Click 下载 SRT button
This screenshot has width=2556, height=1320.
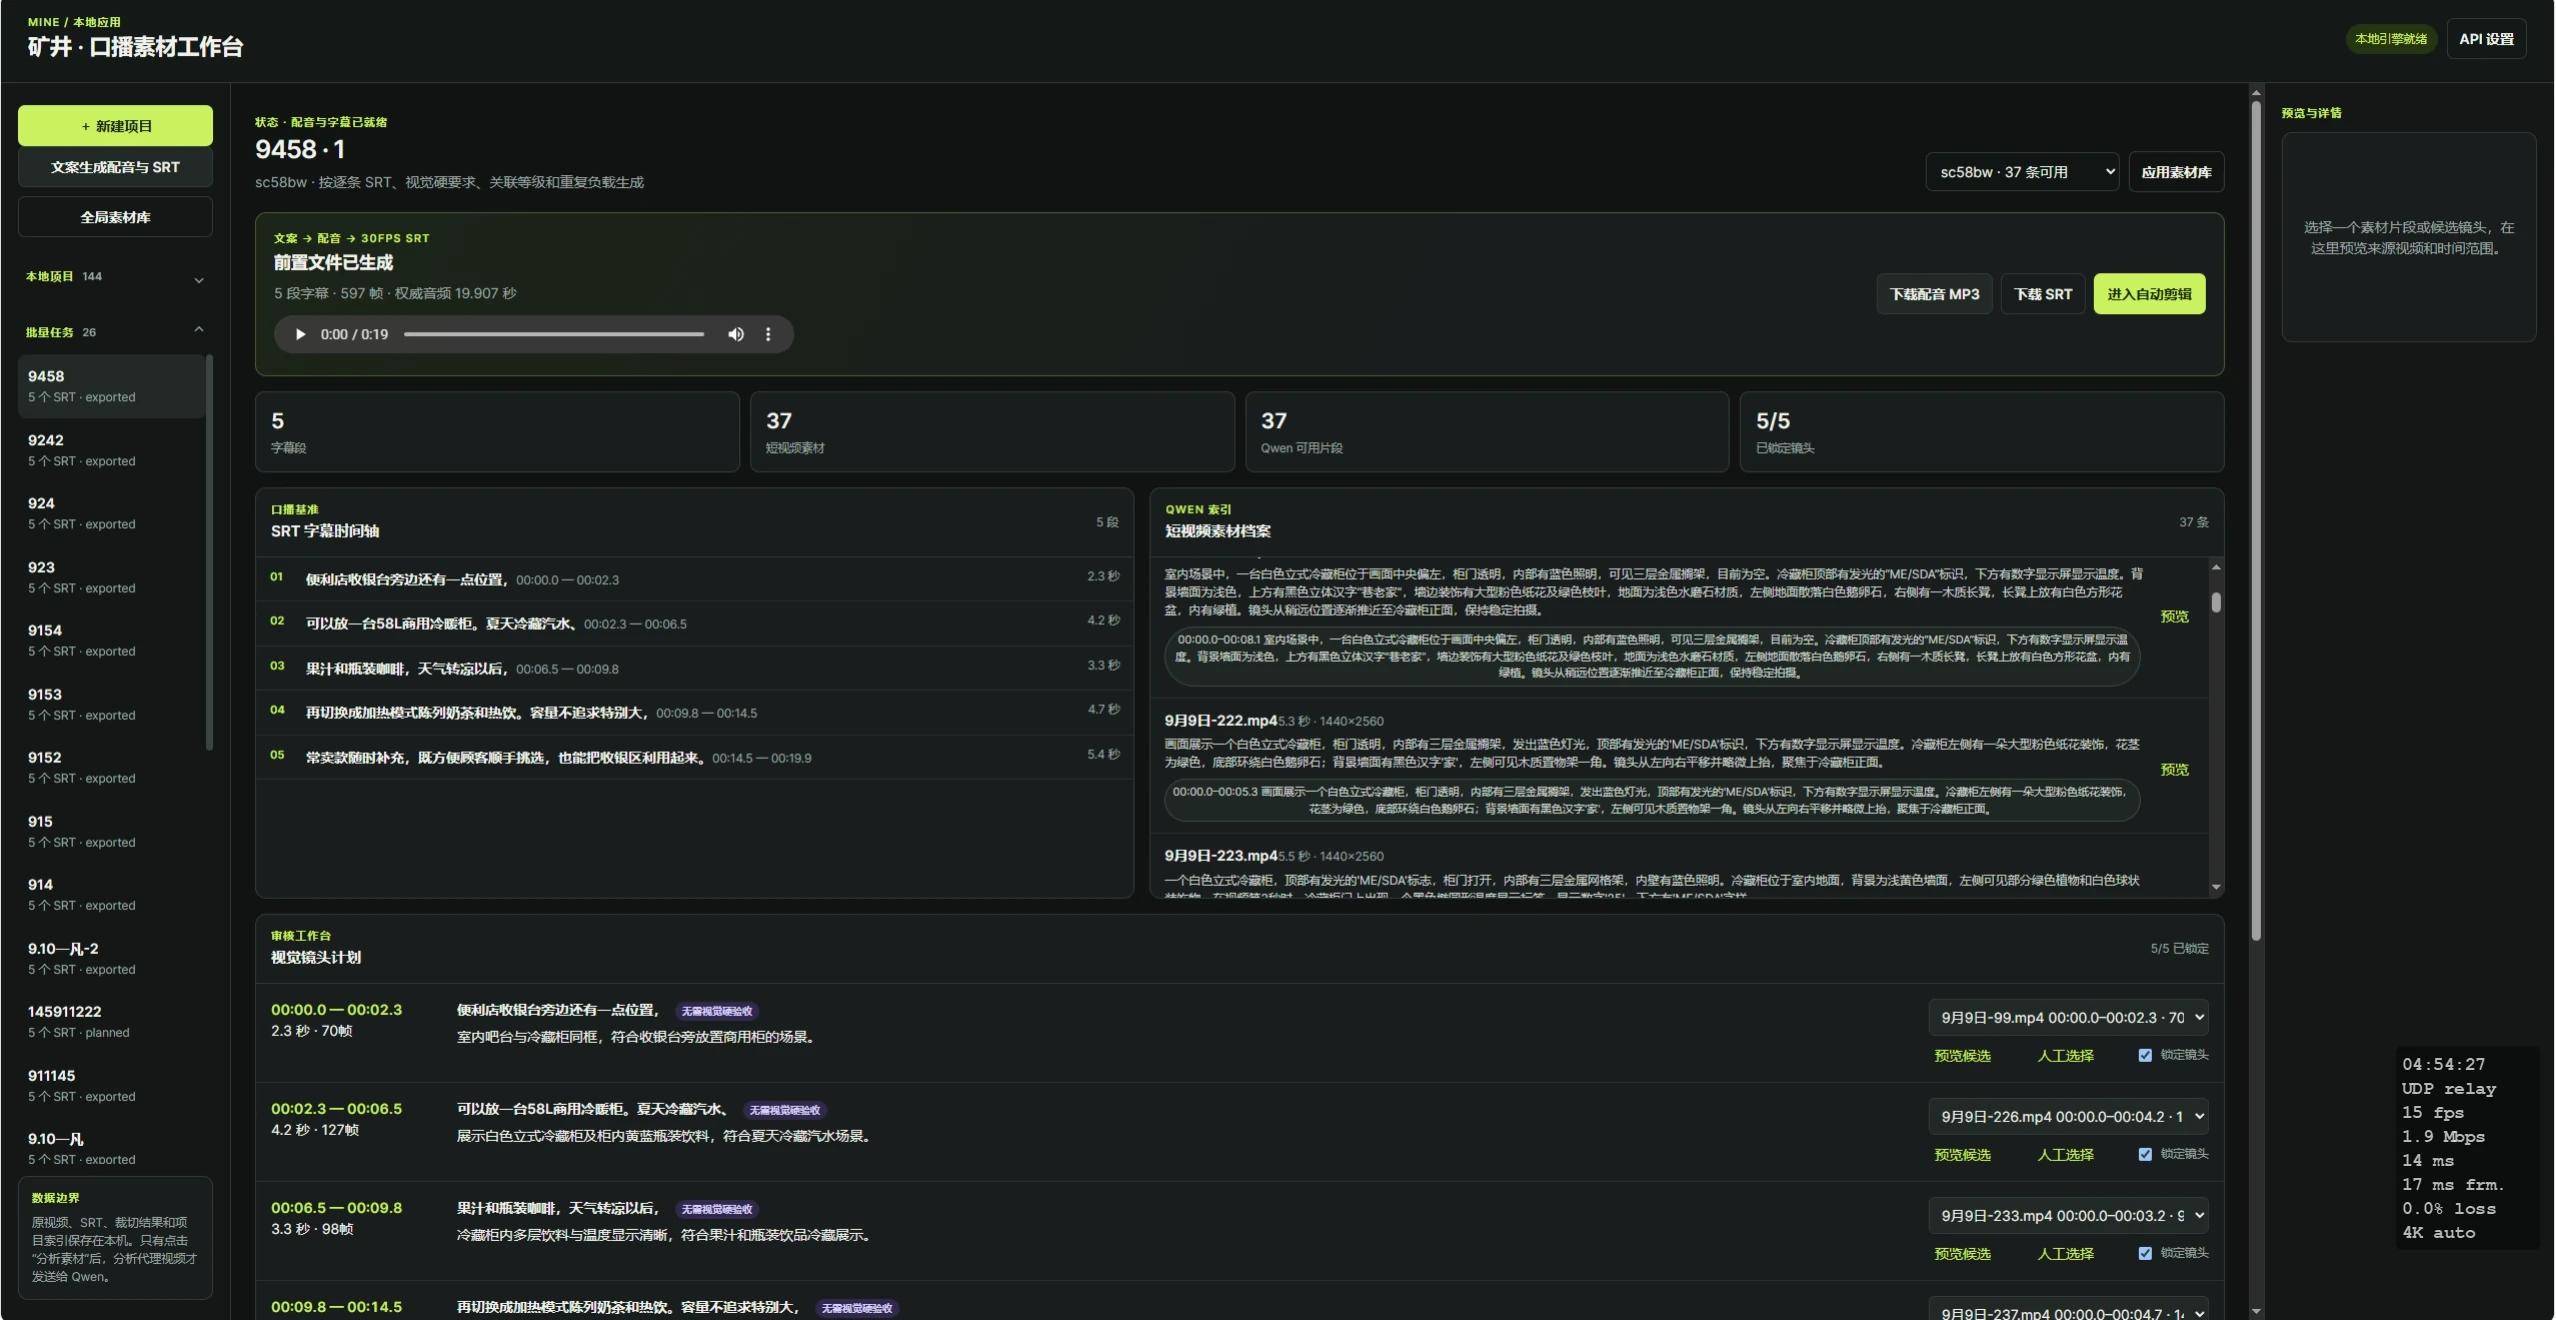[2043, 294]
